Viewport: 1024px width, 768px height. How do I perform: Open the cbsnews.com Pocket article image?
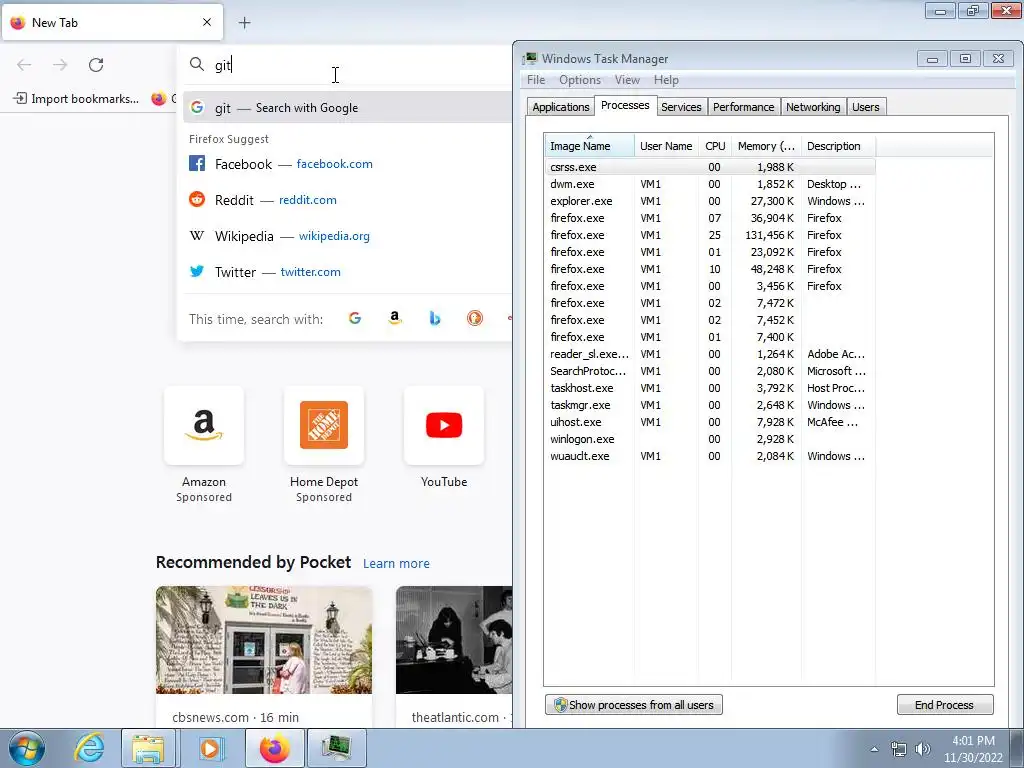264,640
